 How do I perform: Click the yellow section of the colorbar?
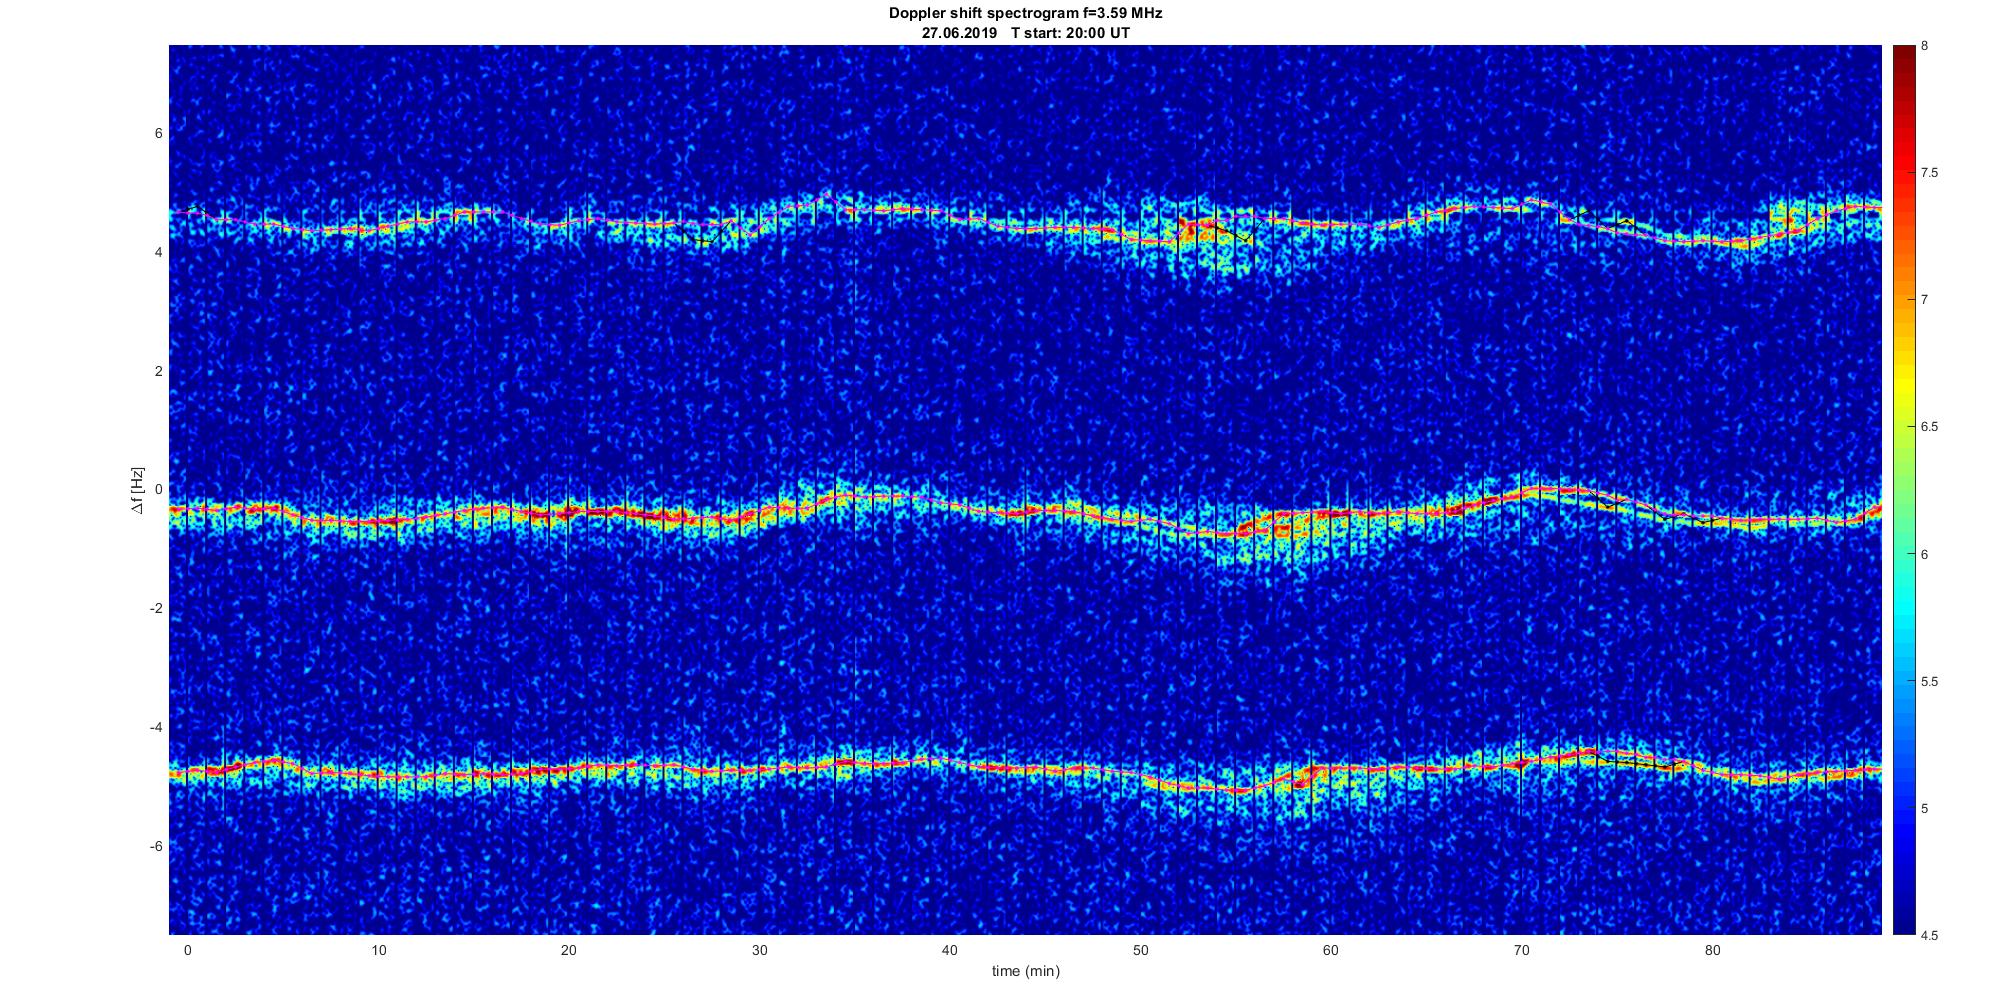click(x=1903, y=380)
